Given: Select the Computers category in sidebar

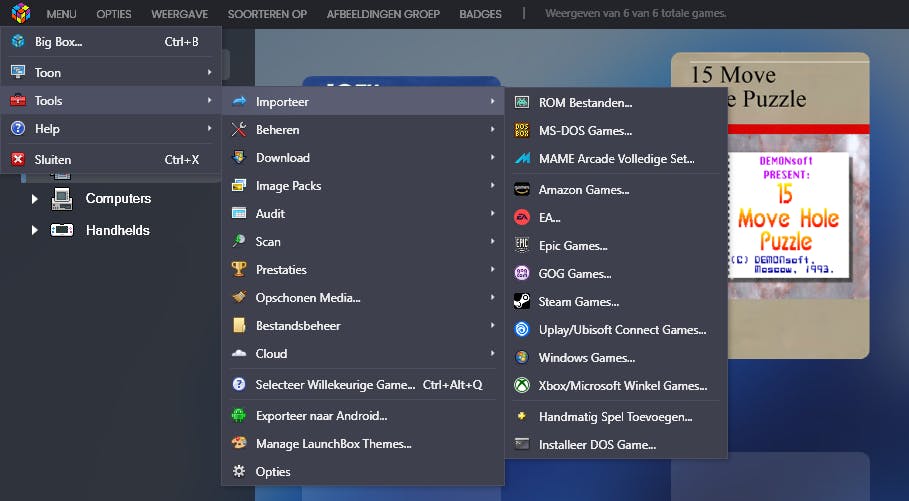Looking at the screenshot, I should point(118,198).
